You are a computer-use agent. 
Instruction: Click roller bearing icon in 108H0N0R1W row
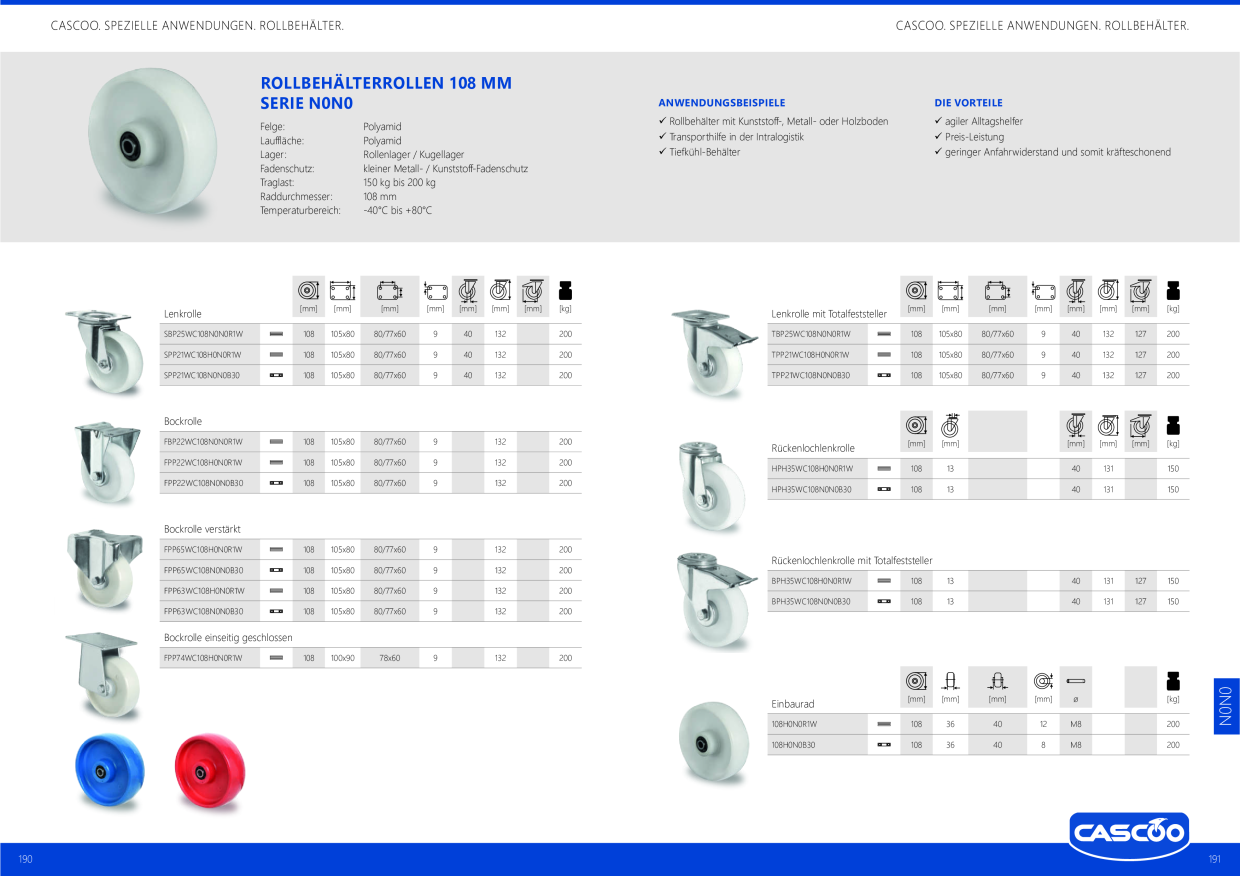pyautogui.click(x=884, y=723)
